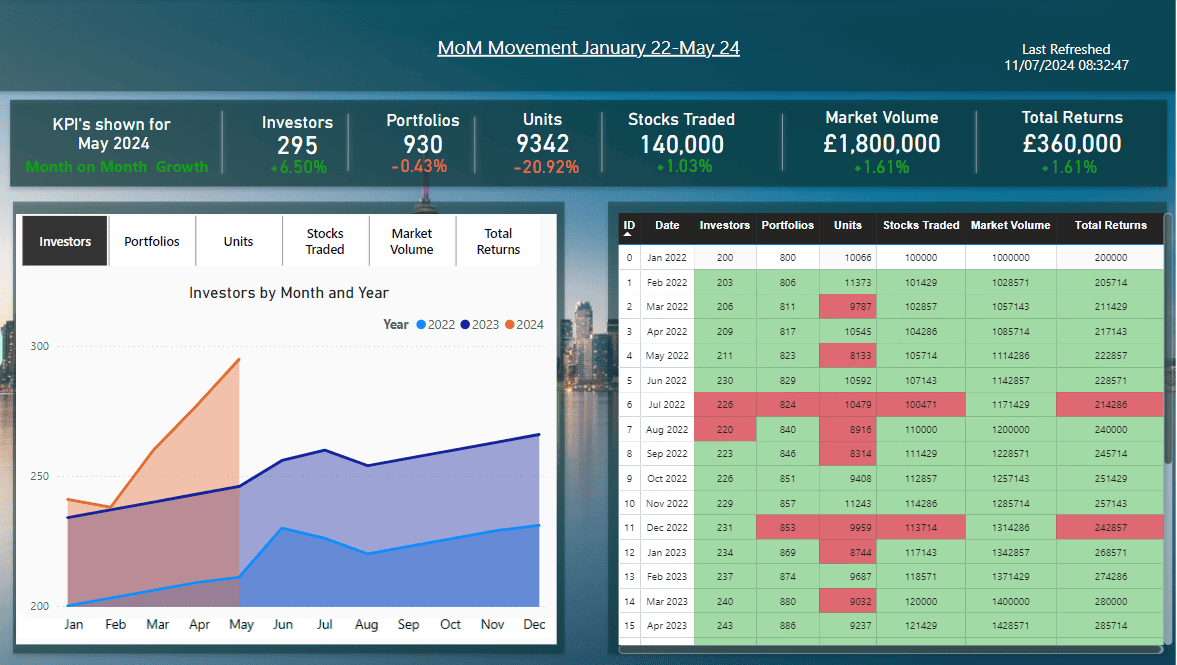
Task: Sort table by Market Volume column header
Action: [x=1010, y=226]
